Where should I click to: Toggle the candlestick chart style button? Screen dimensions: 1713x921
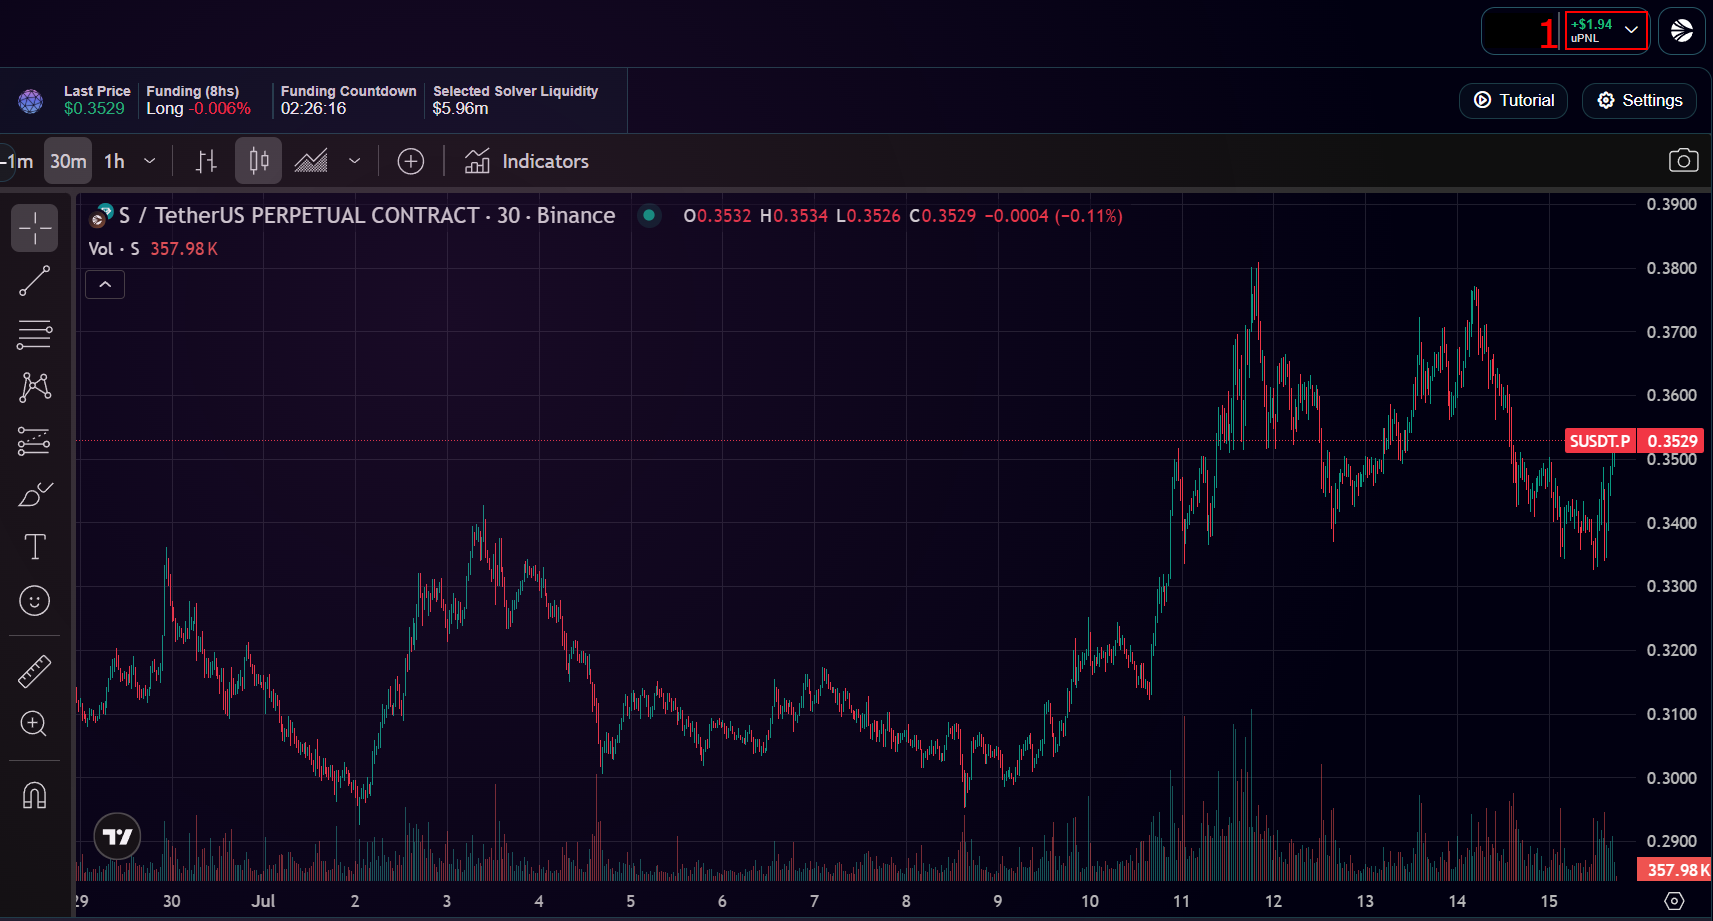click(258, 160)
